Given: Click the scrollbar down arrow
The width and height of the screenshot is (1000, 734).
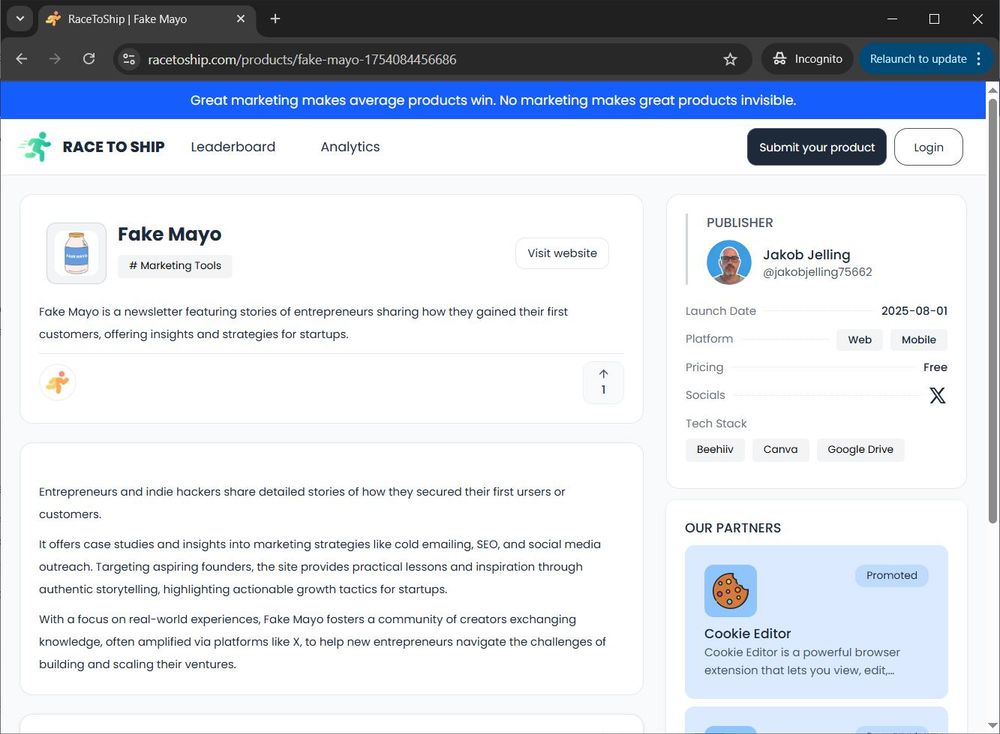Looking at the screenshot, I should tap(992, 726).
